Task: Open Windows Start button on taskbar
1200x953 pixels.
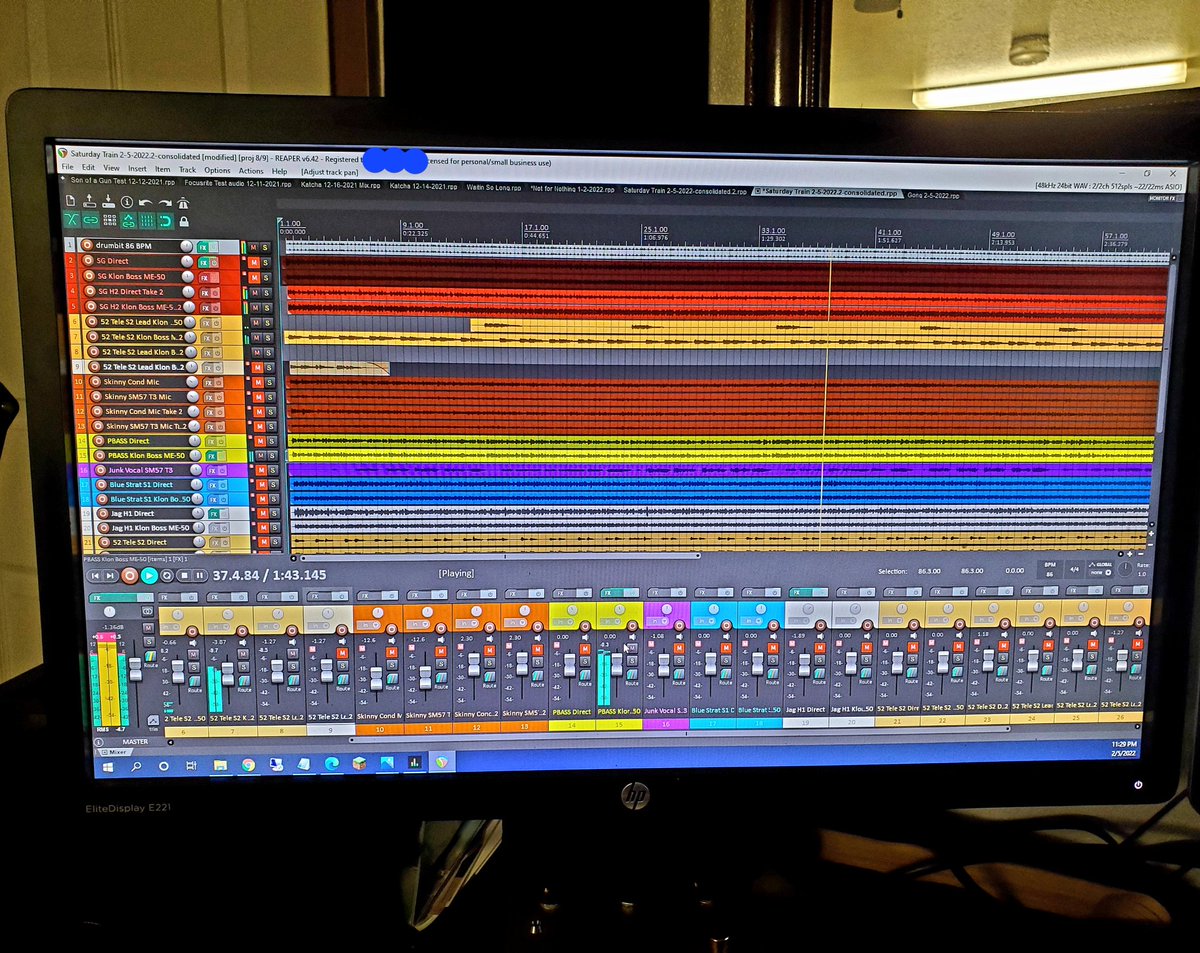Action: (x=108, y=765)
